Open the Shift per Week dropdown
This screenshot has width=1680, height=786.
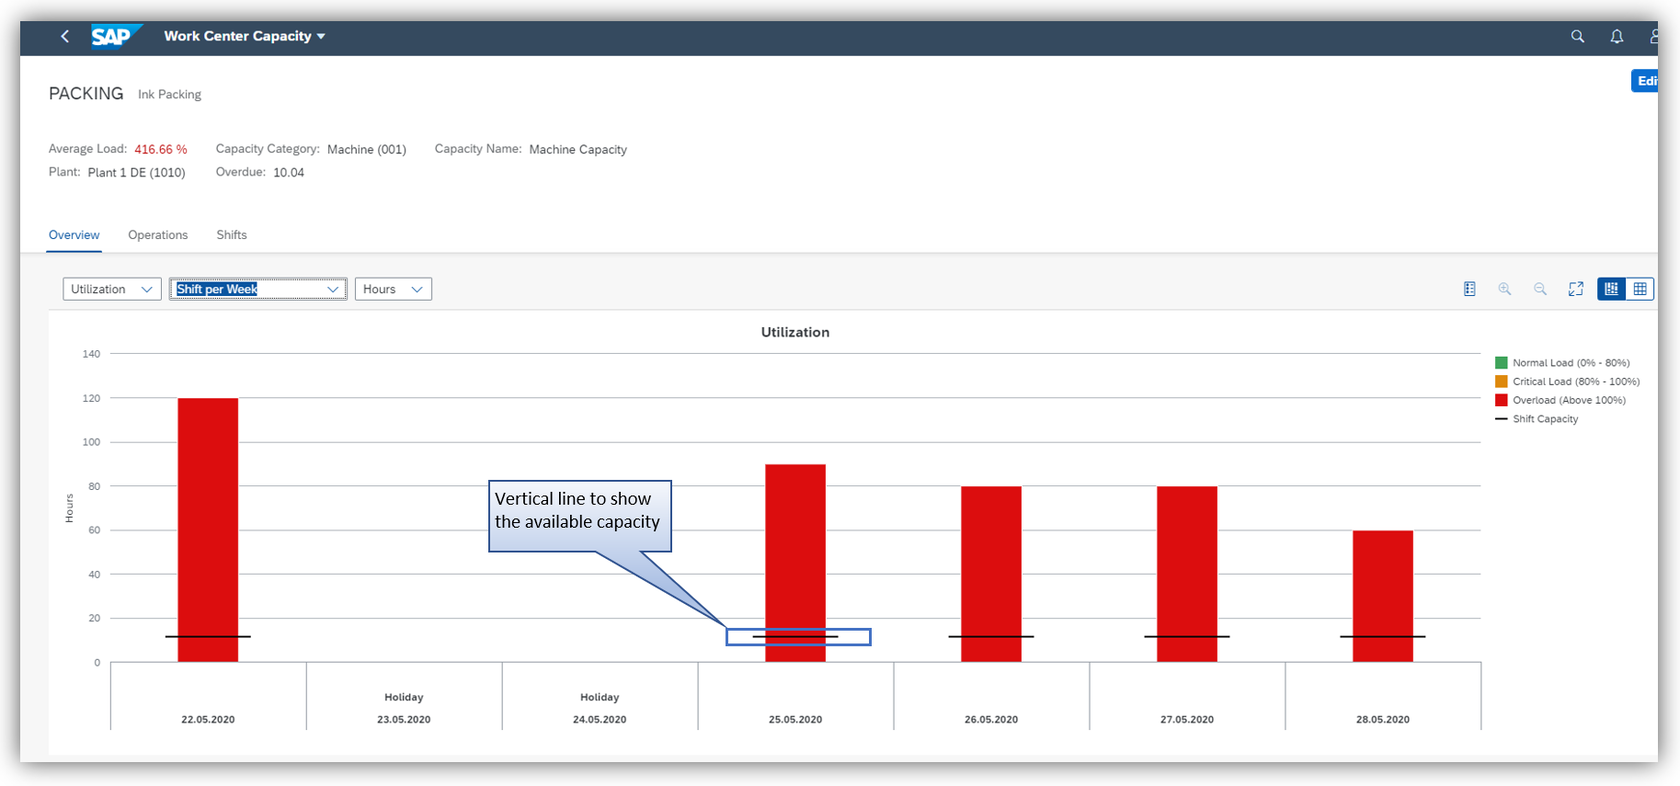pos(258,289)
